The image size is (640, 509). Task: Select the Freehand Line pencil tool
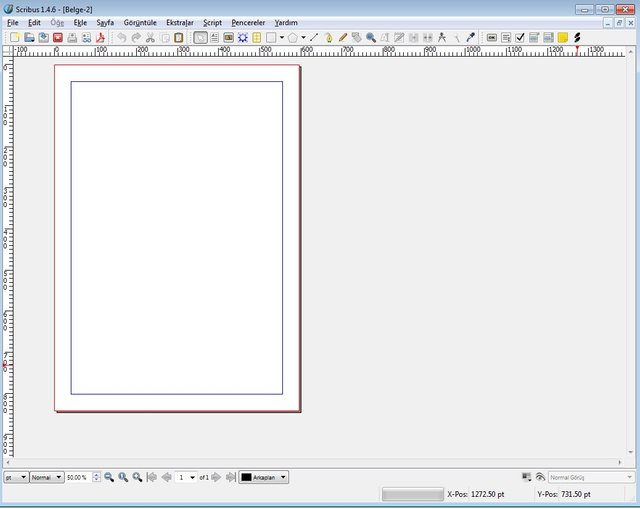point(343,38)
